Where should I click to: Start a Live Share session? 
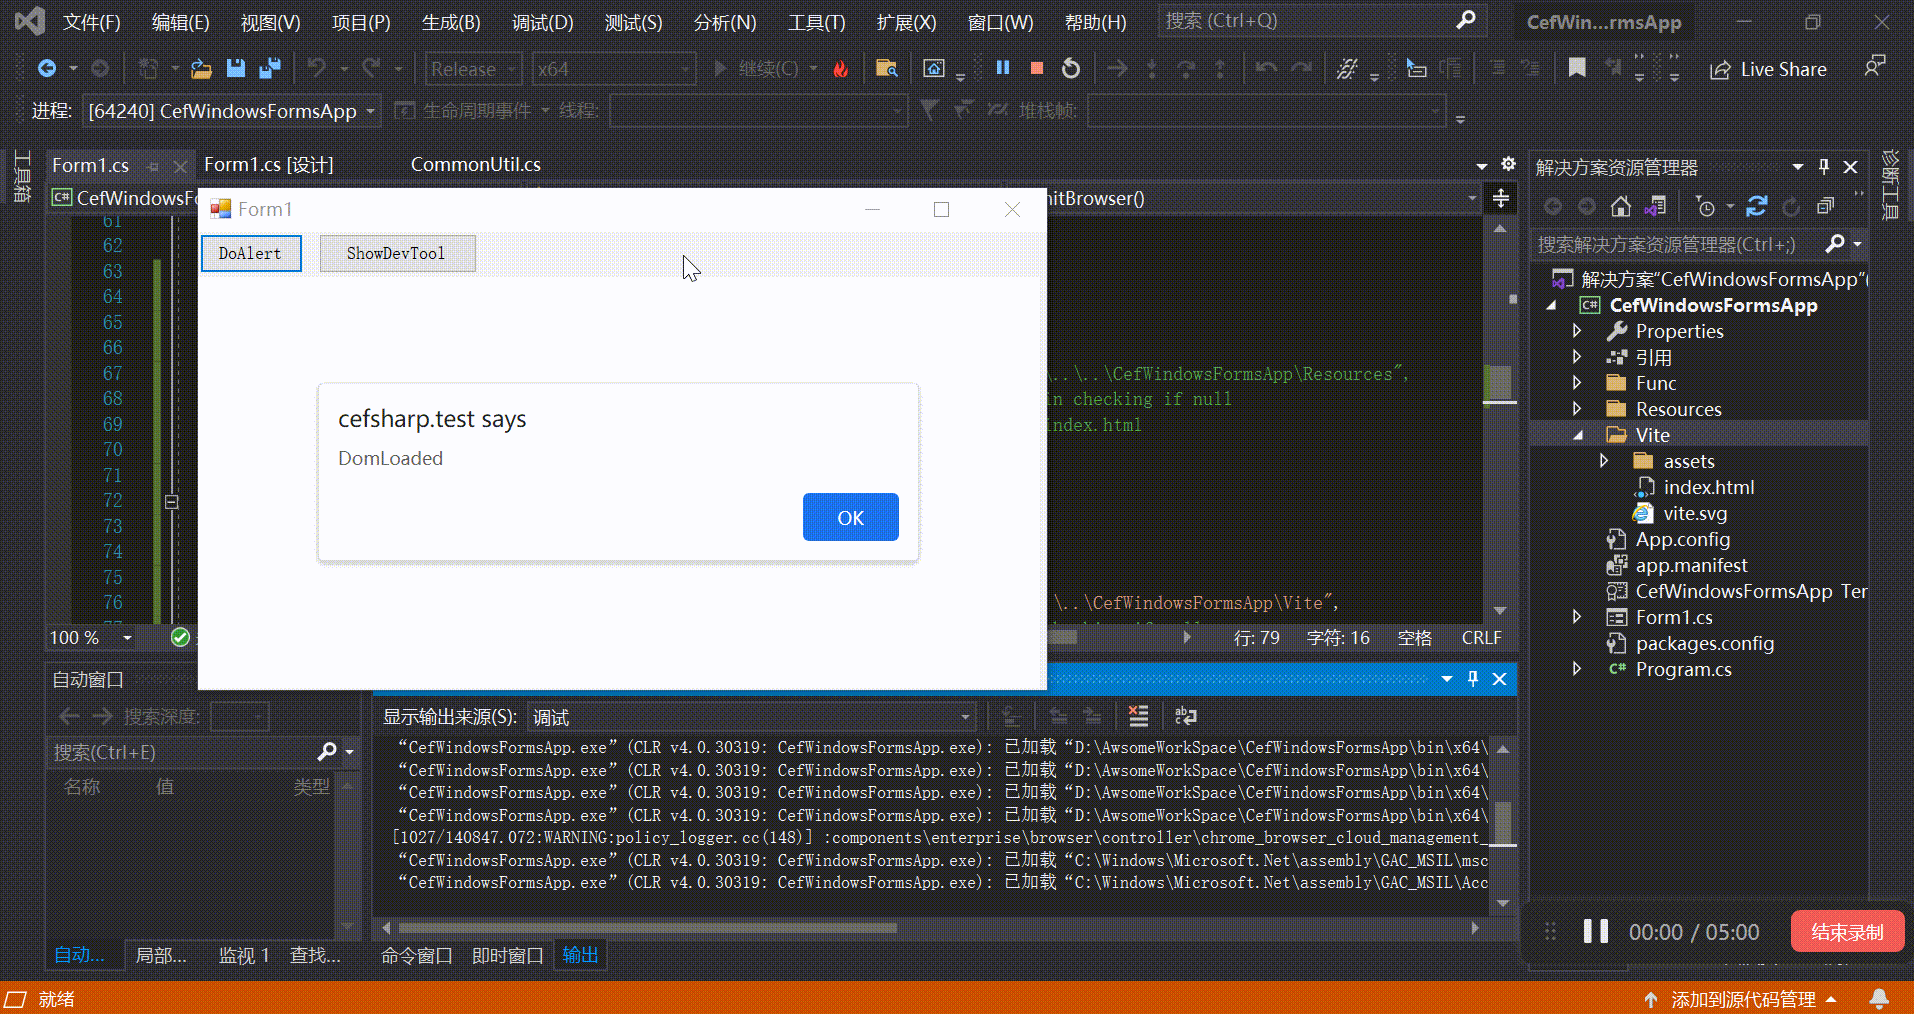[1768, 69]
